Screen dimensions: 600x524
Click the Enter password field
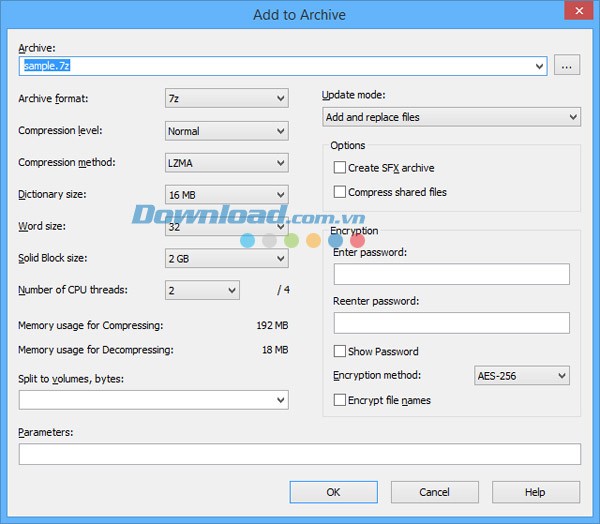click(451, 274)
